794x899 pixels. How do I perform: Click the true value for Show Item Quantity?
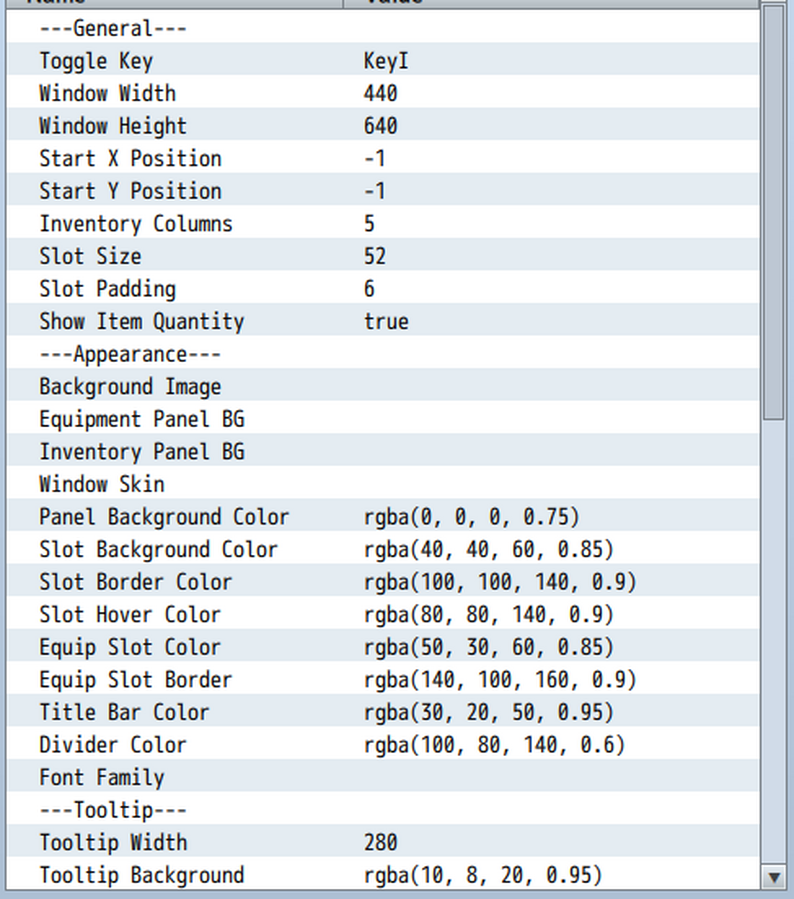(x=386, y=322)
